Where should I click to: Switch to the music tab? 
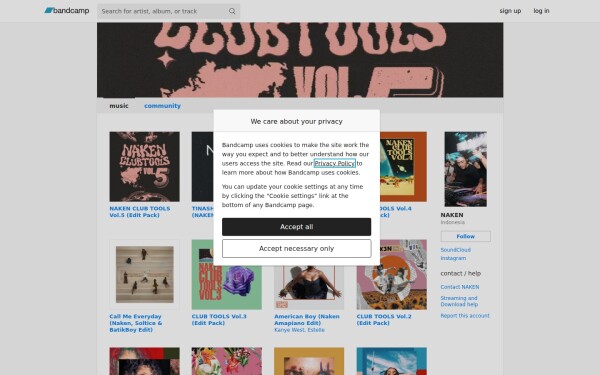(x=119, y=106)
